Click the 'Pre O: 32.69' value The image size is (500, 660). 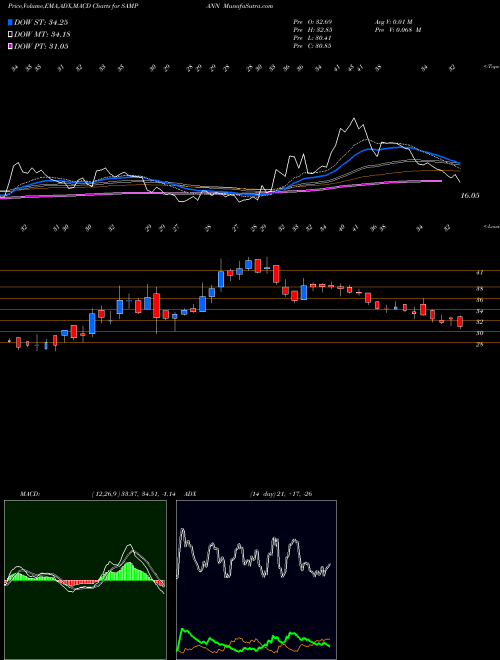(312, 21)
